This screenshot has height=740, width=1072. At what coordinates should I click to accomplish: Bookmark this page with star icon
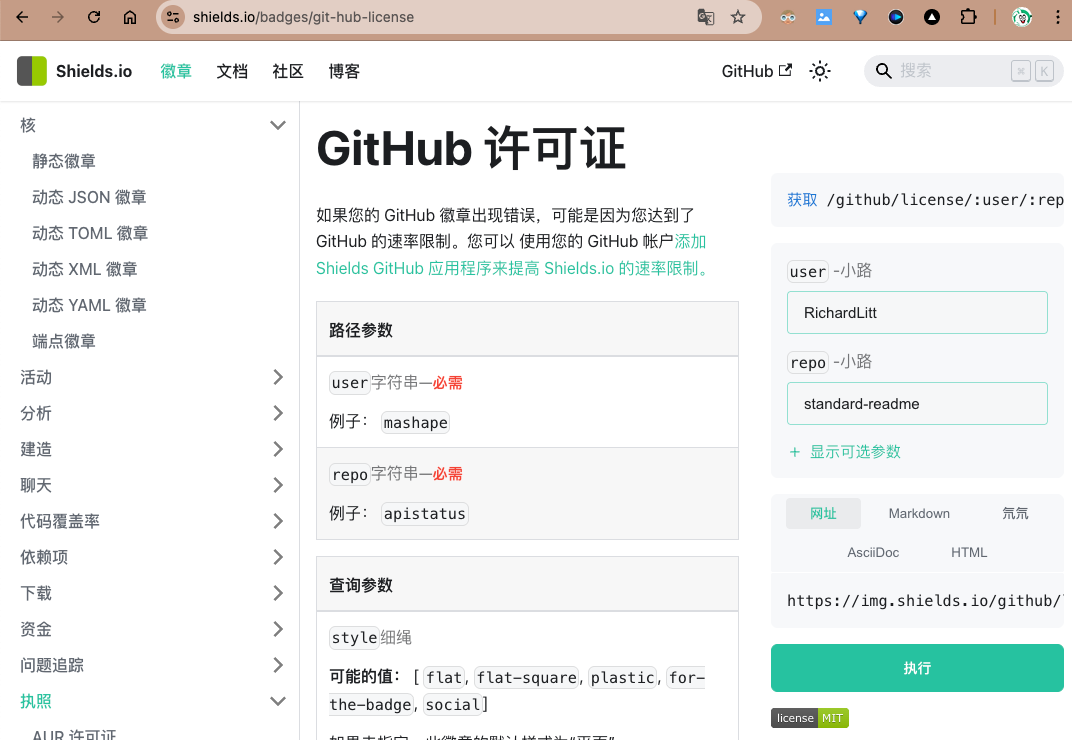pos(738,17)
